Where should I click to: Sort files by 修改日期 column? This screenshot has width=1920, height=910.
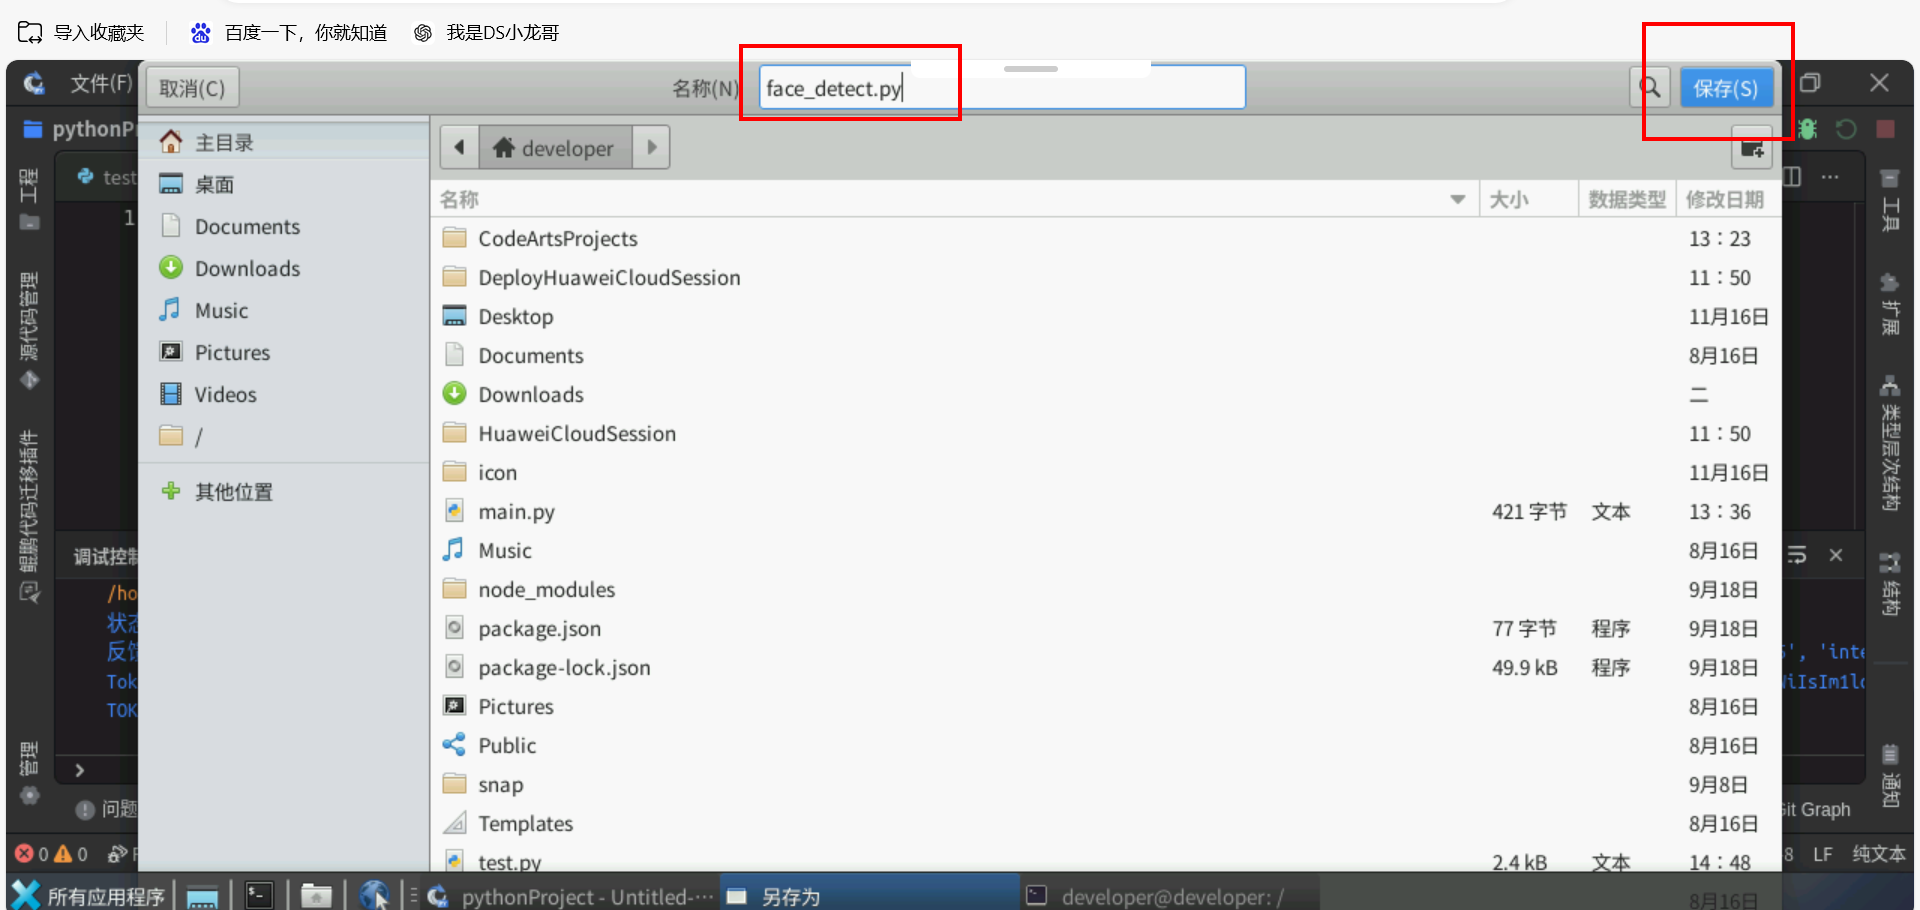click(1724, 200)
